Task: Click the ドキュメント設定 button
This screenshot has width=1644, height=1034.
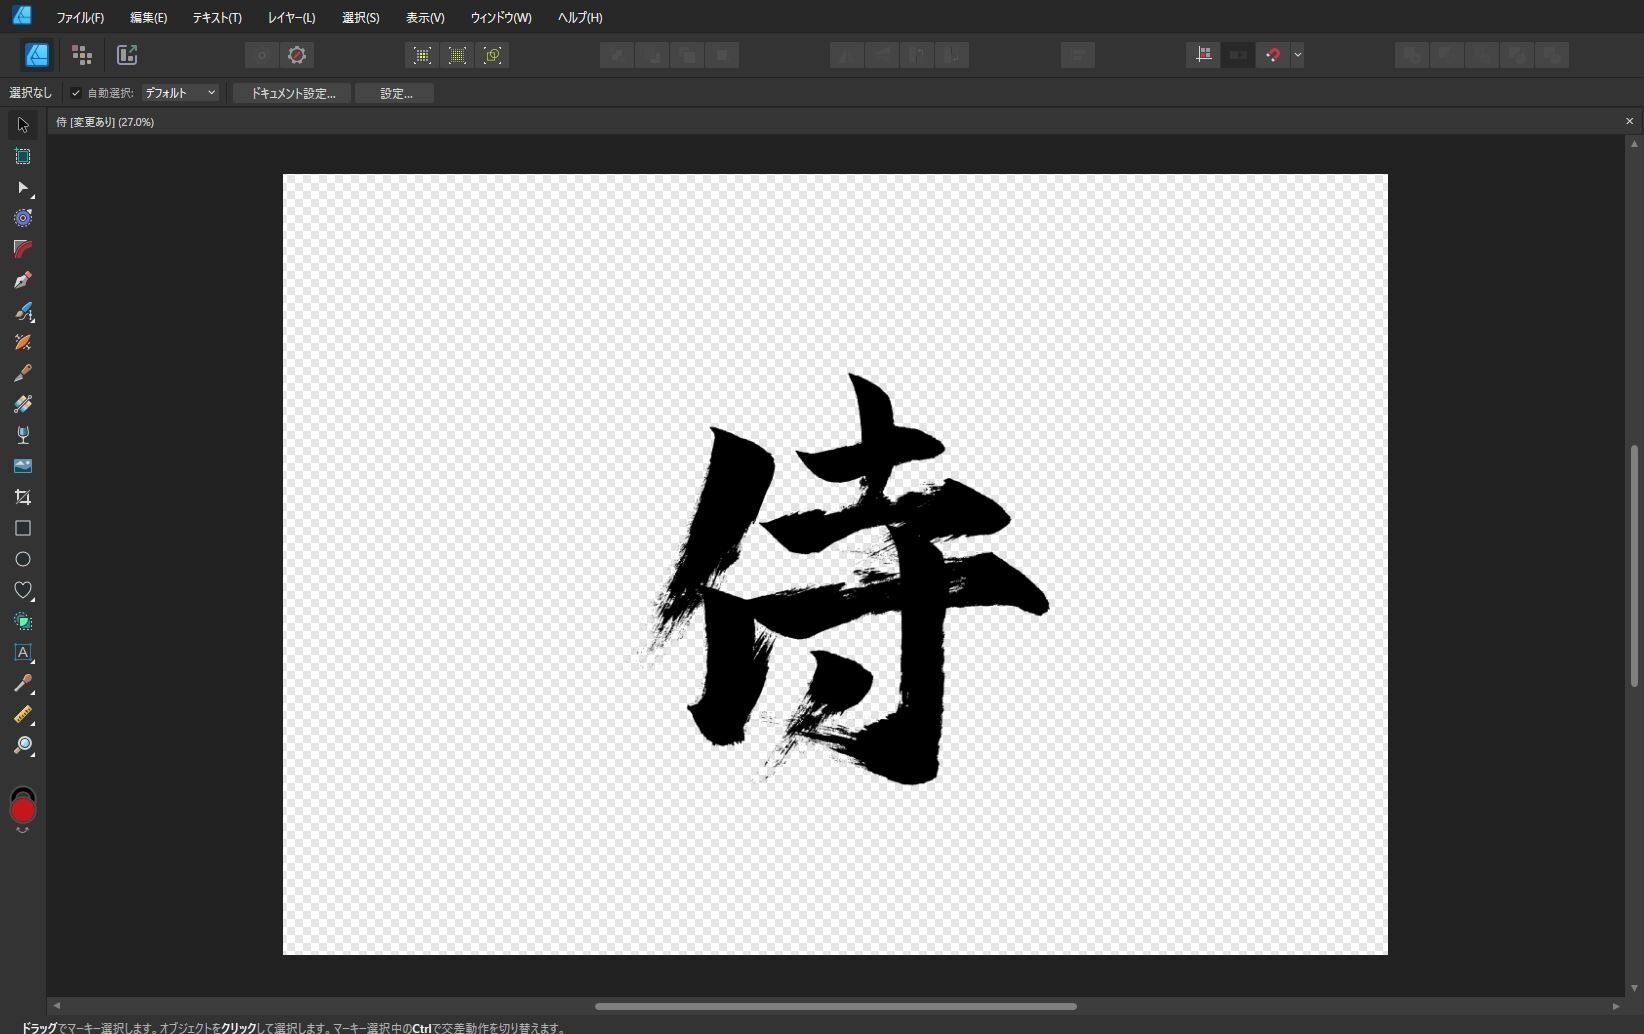Action: point(290,93)
